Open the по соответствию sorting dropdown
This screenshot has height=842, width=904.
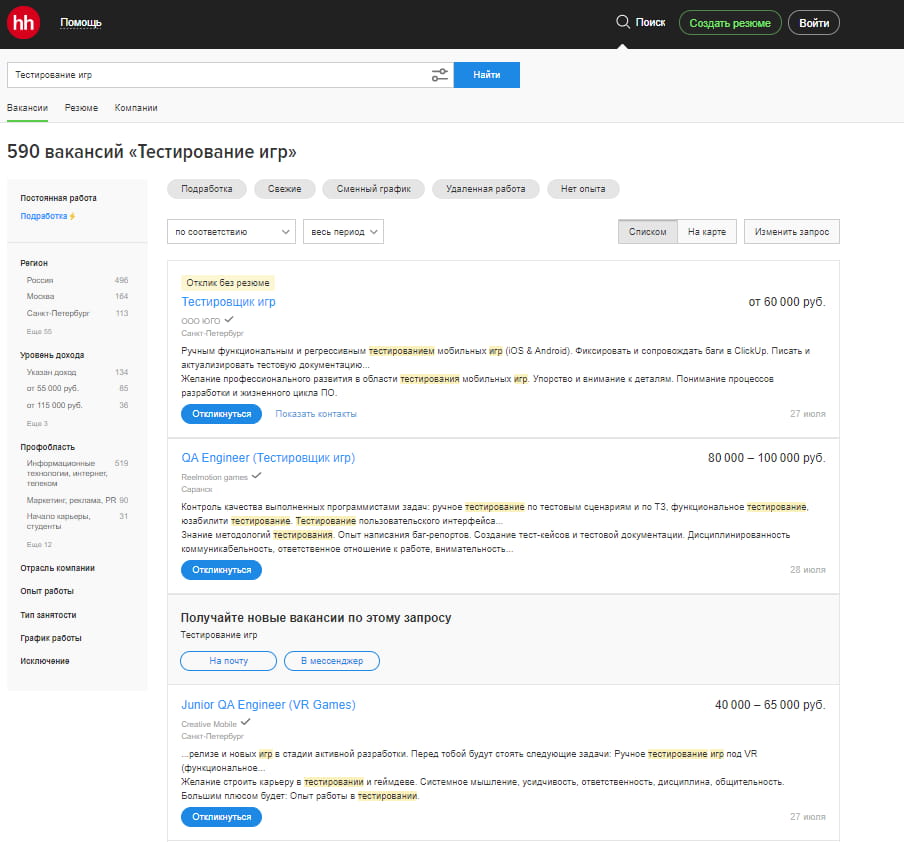tap(230, 231)
